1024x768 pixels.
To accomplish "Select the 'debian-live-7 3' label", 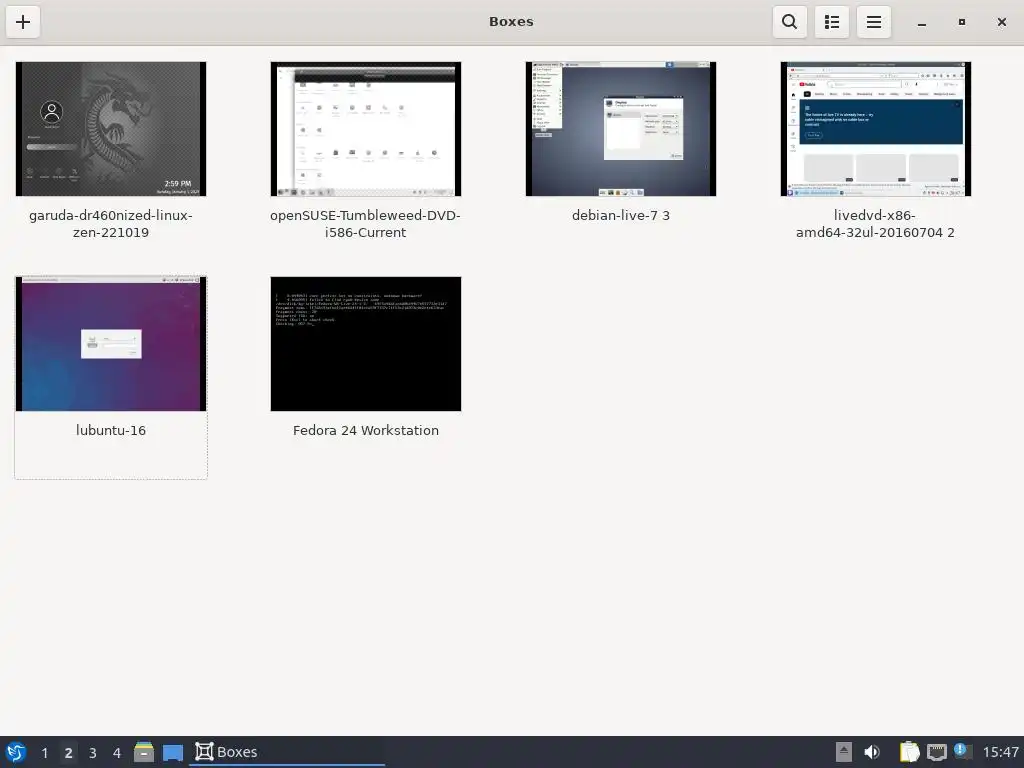I will click(x=621, y=216).
